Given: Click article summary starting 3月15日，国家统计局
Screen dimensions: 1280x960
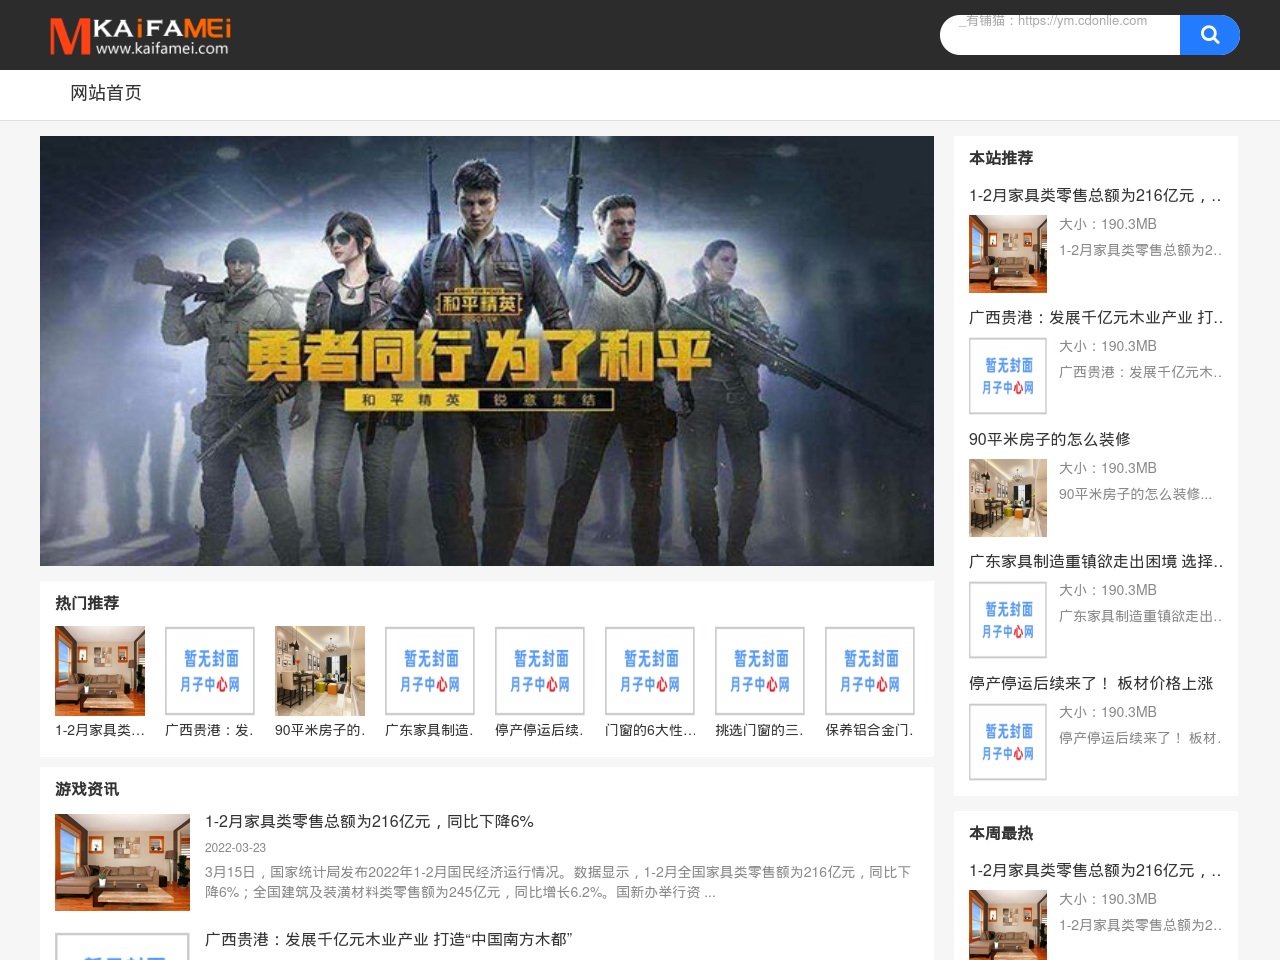Looking at the screenshot, I should pyautogui.click(x=558, y=882).
